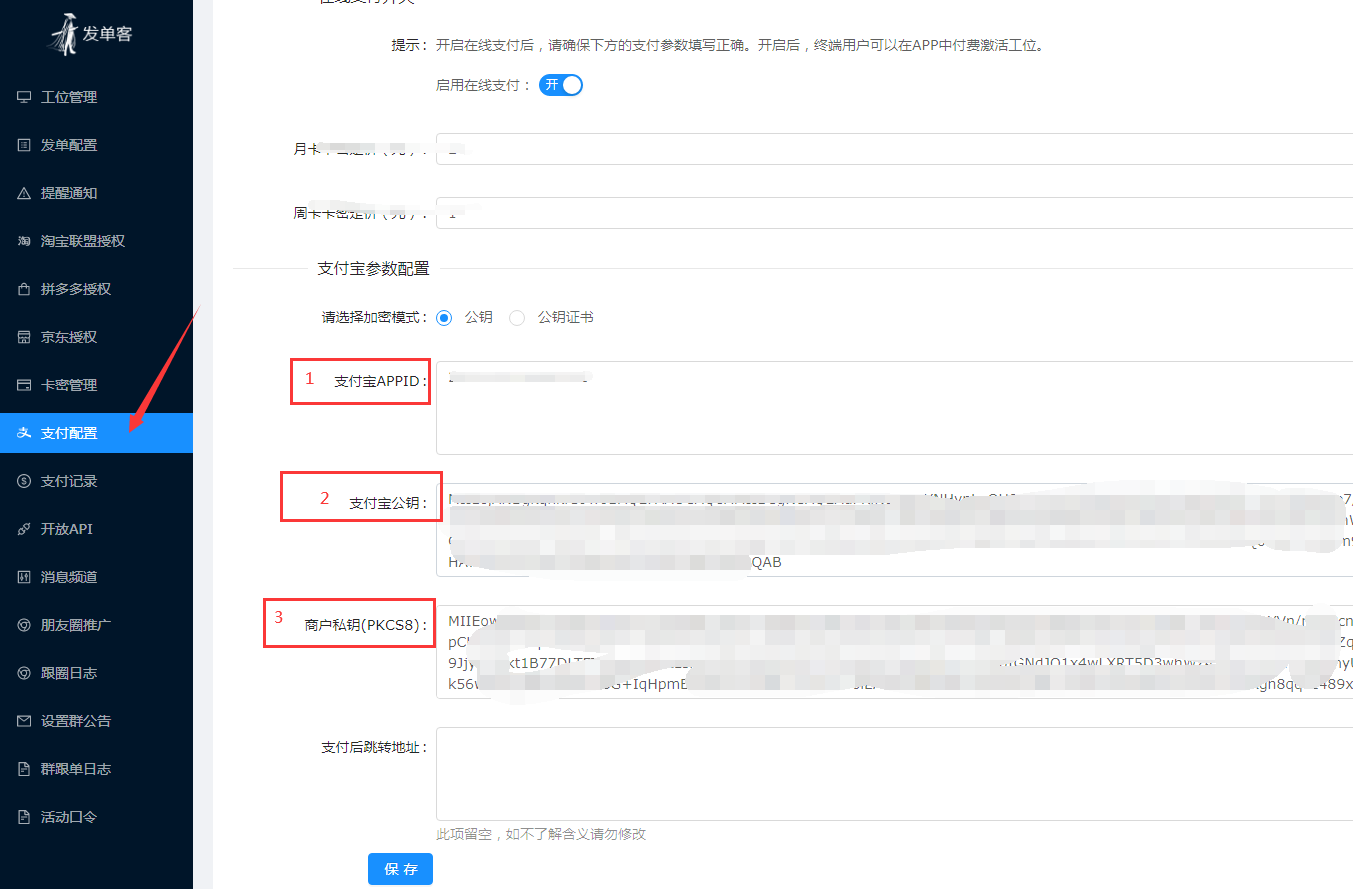View 支付记录 page

(96, 481)
